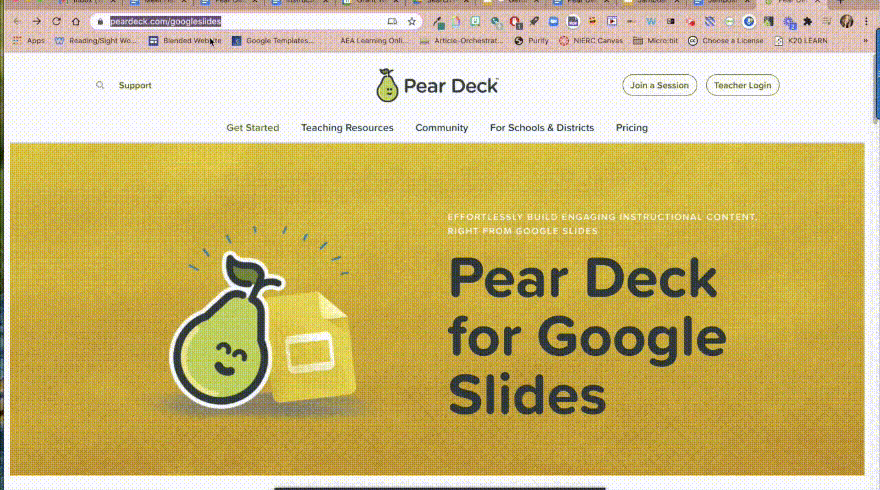Reload the page with the refresh icon
This screenshot has height=490, width=880.
(56, 21)
